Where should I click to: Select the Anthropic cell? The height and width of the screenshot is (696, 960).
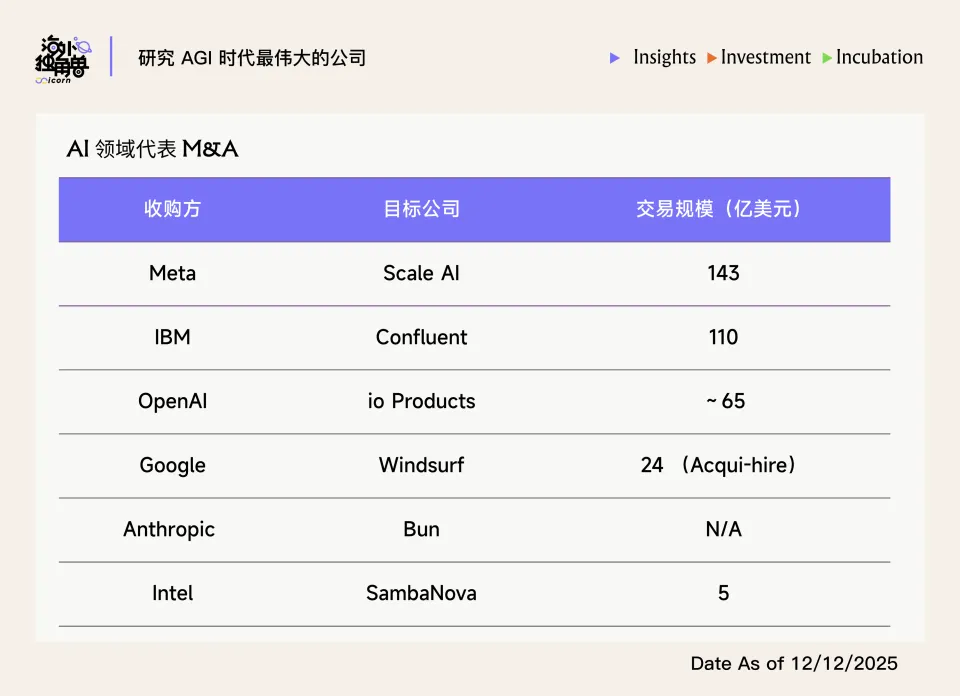pyautogui.click(x=169, y=529)
